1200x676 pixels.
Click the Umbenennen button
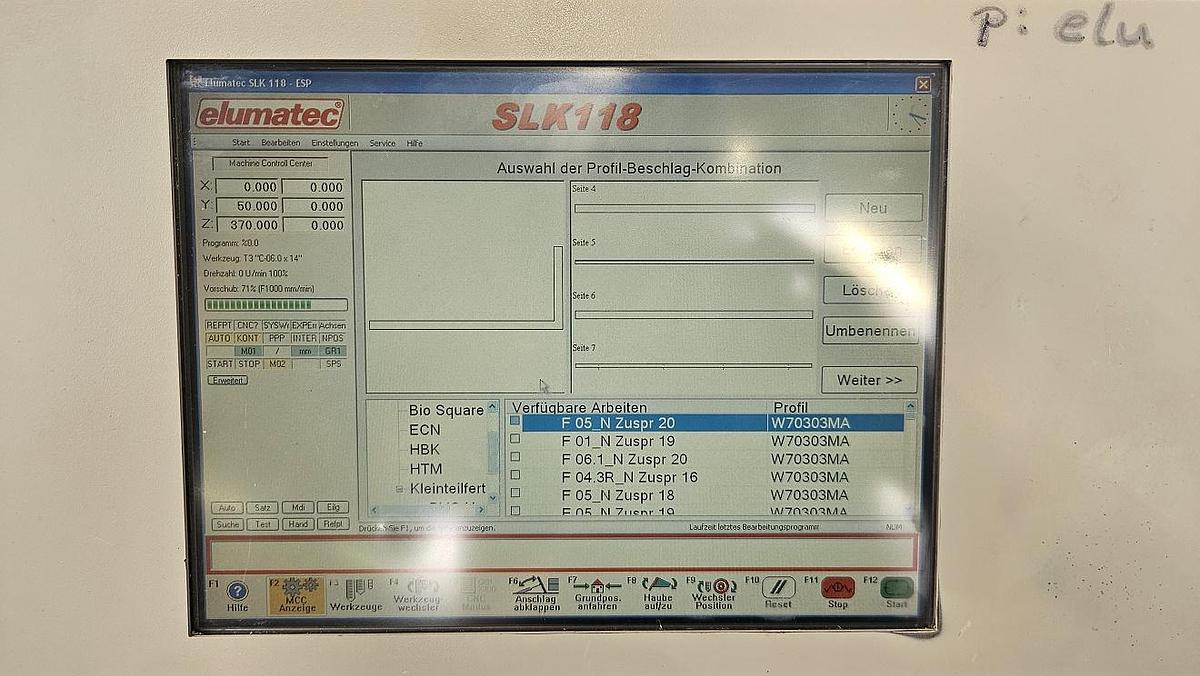pos(870,331)
